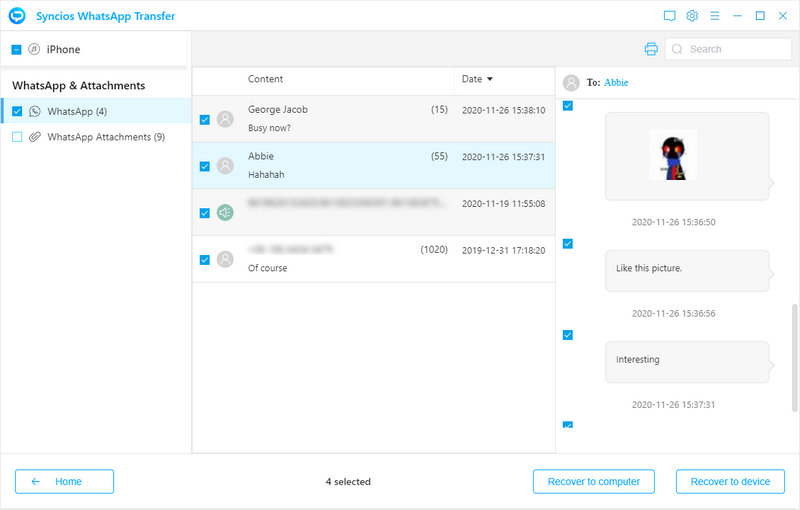
Task: Check the WhatsApp Attachments (9) checkbox
Action: 17,137
